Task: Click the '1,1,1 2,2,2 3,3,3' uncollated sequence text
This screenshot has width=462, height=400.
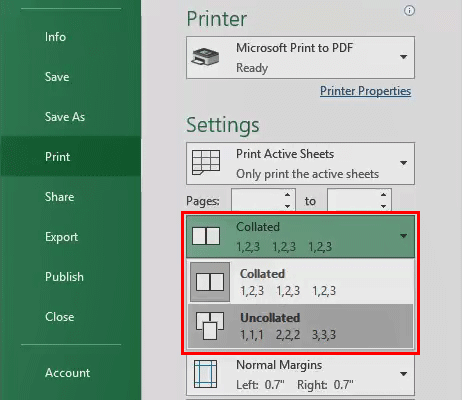Action: tap(288, 335)
